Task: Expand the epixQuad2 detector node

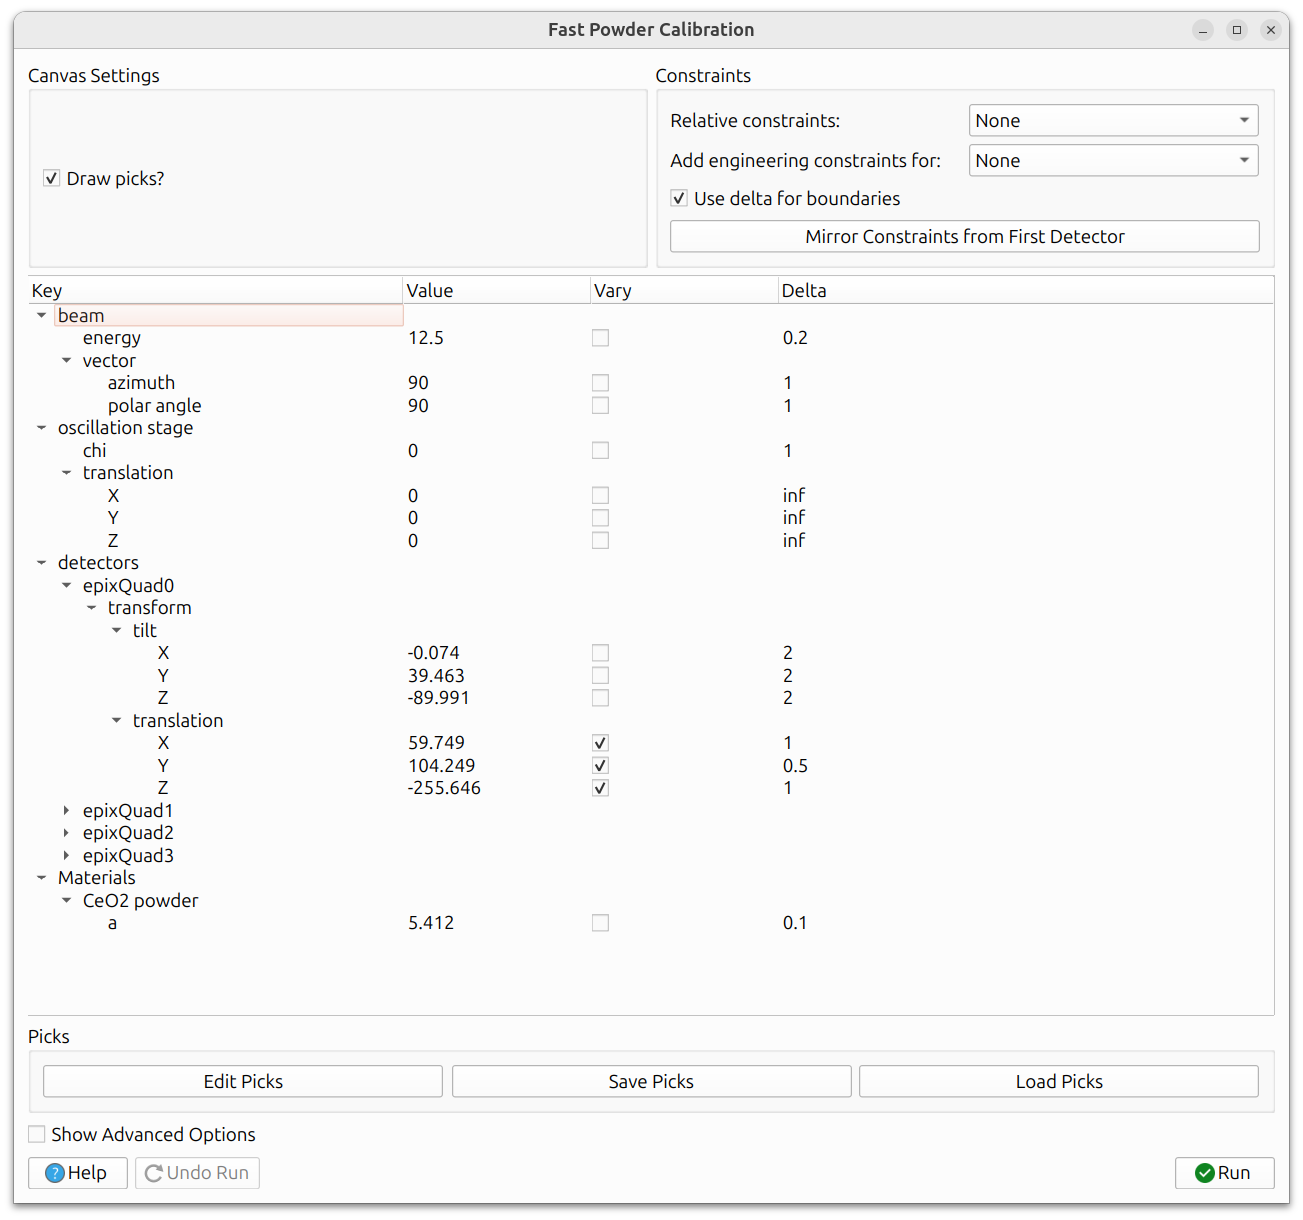Action: click(x=66, y=833)
